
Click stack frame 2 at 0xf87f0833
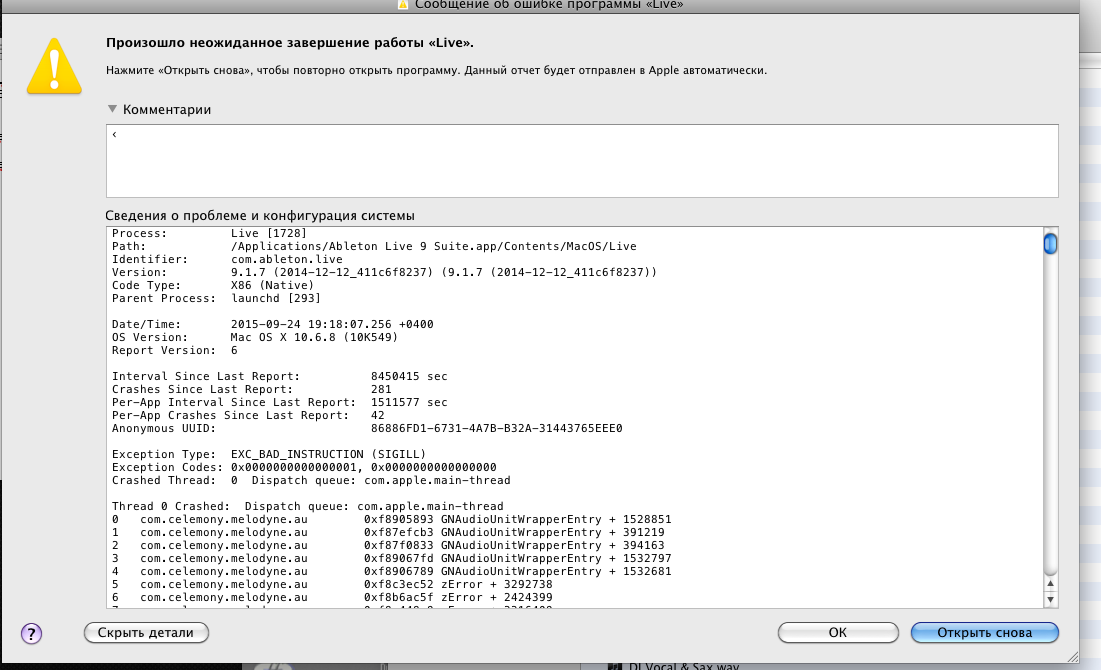point(388,546)
